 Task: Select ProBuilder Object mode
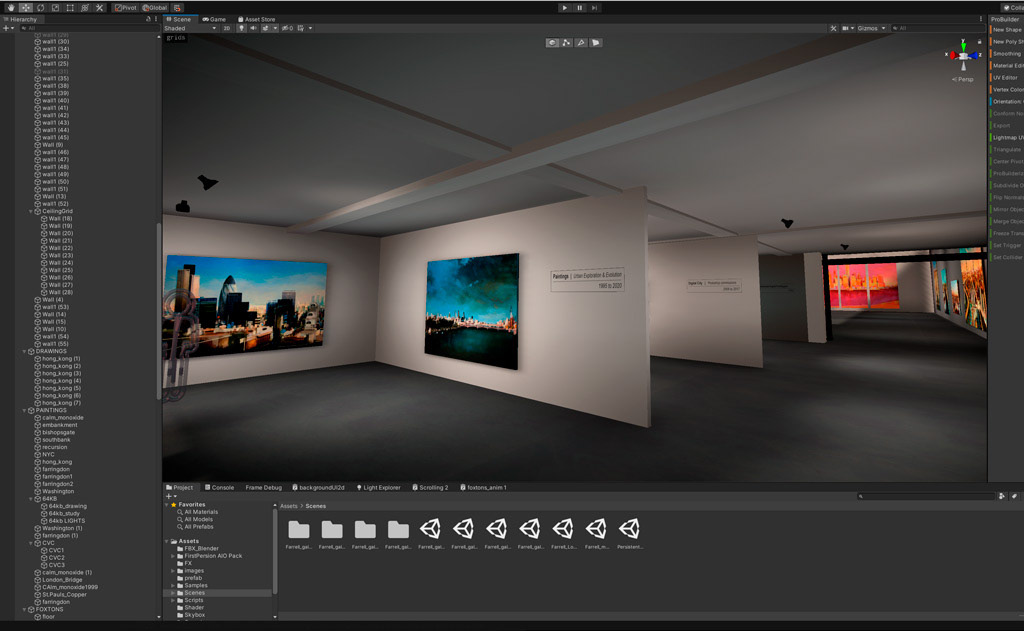[x=552, y=42]
